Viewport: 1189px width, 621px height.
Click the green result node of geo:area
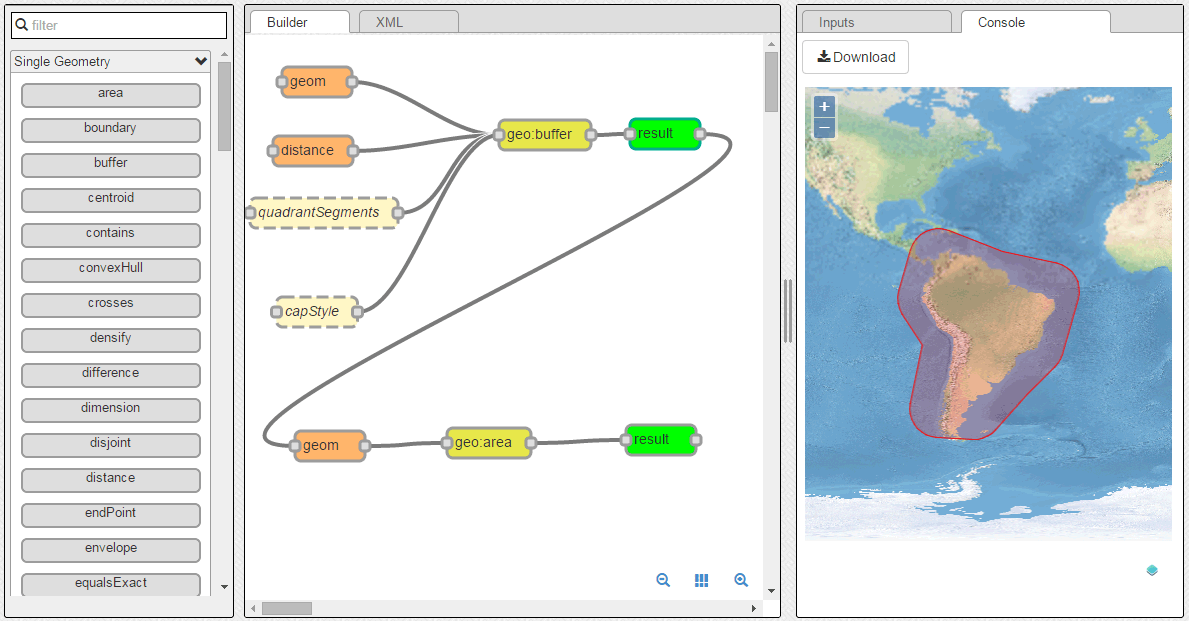(659, 440)
